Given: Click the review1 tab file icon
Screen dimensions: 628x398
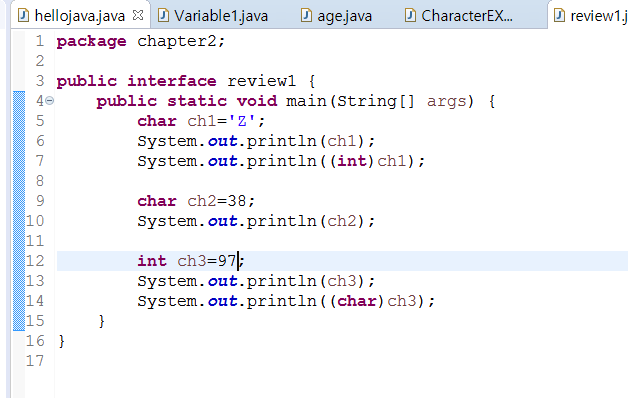Looking at the screenshot, I should pos(559,16).
